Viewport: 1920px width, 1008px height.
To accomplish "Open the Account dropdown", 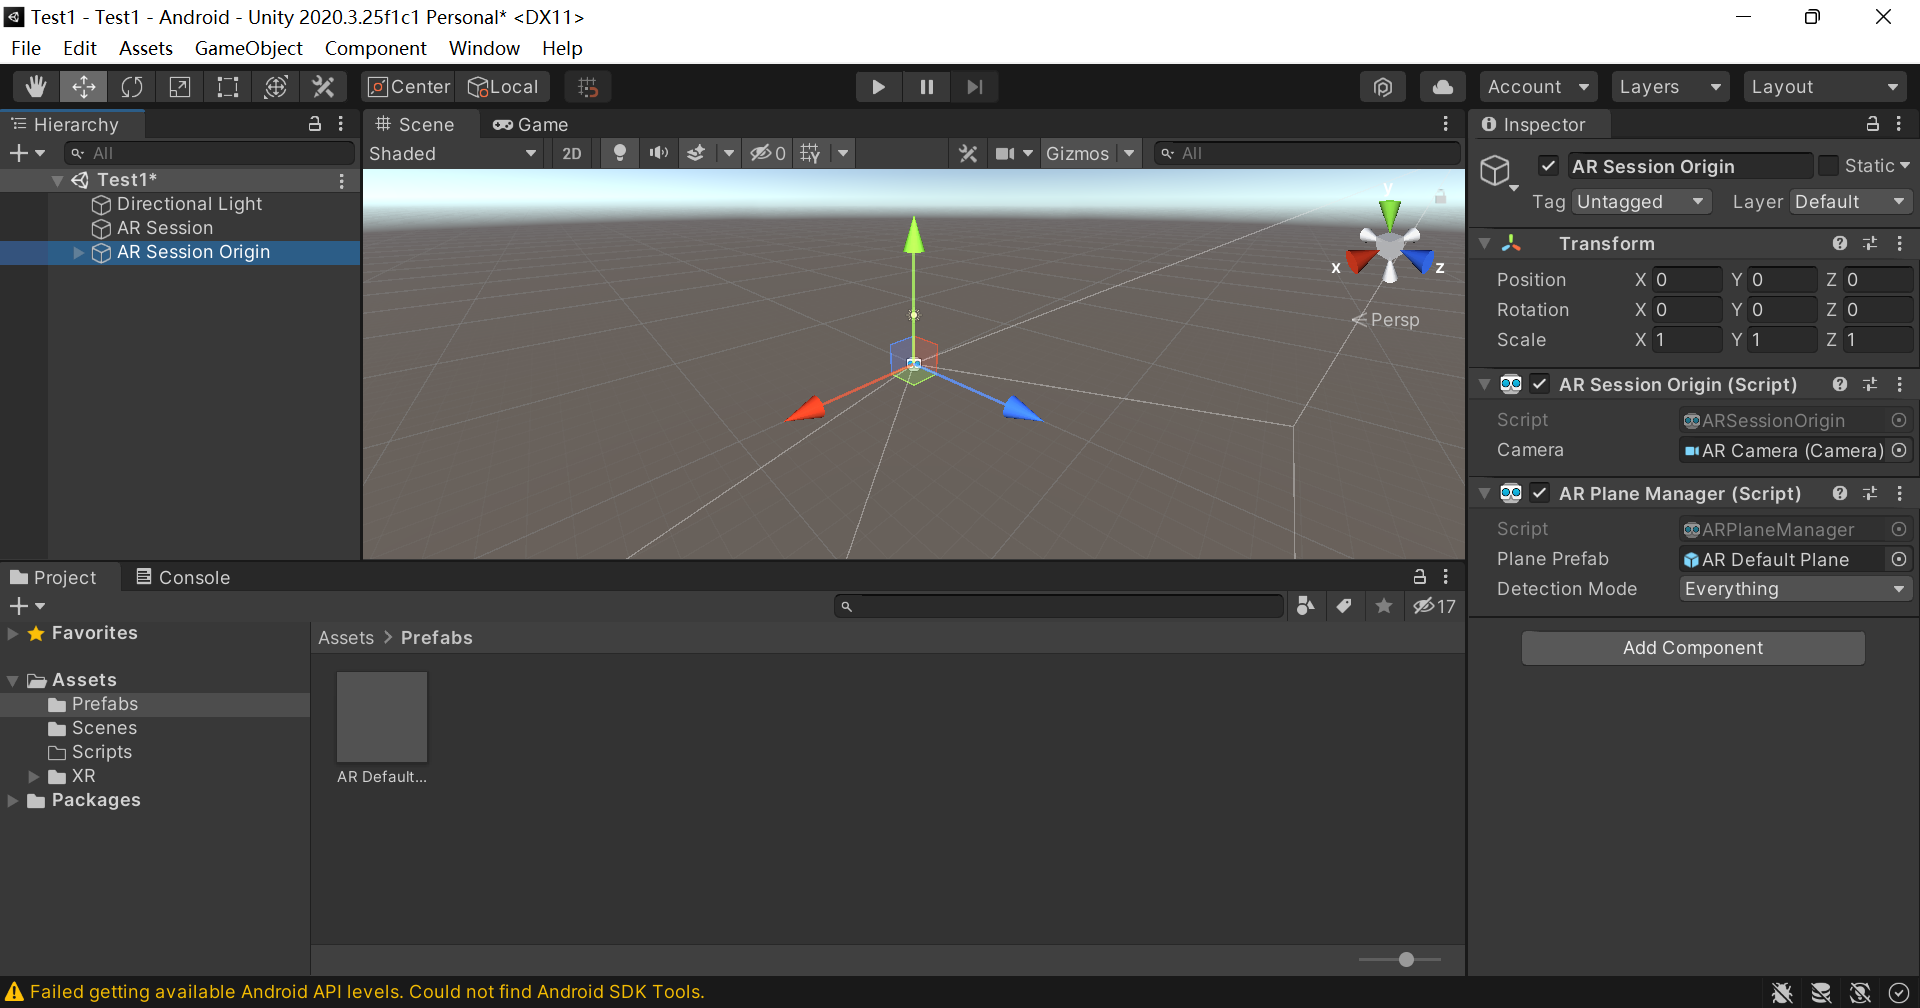I will click(x=1538, y=87).
